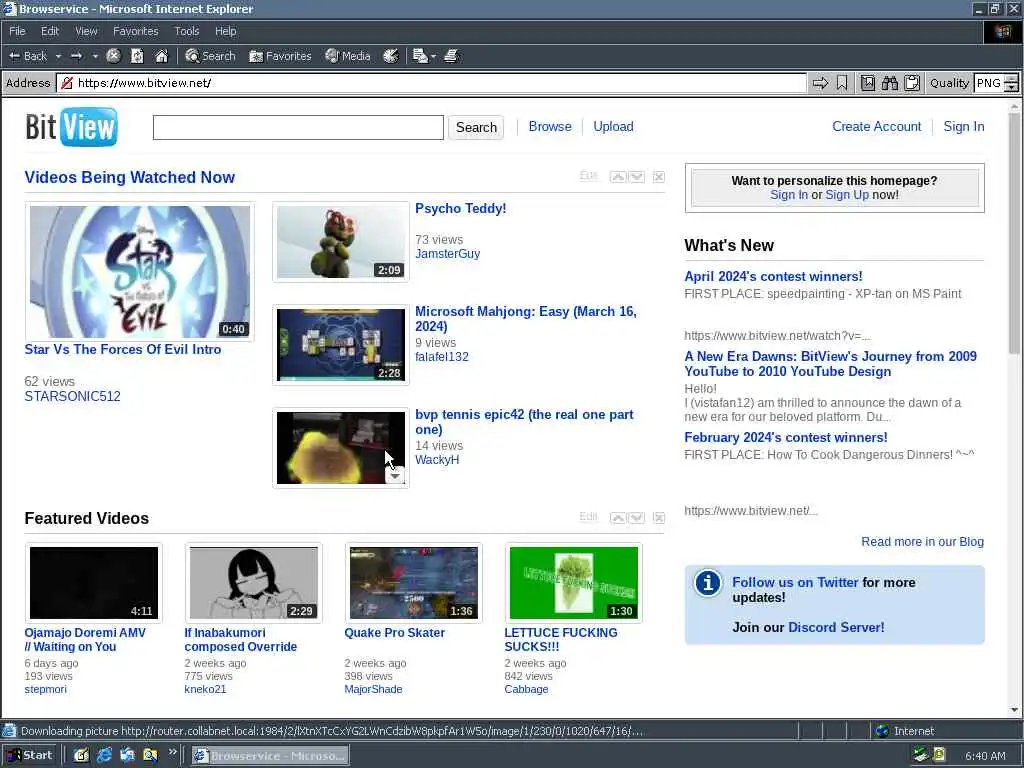
Task: Open the Forward history dropdown arrow
Action: coord(95,56)
